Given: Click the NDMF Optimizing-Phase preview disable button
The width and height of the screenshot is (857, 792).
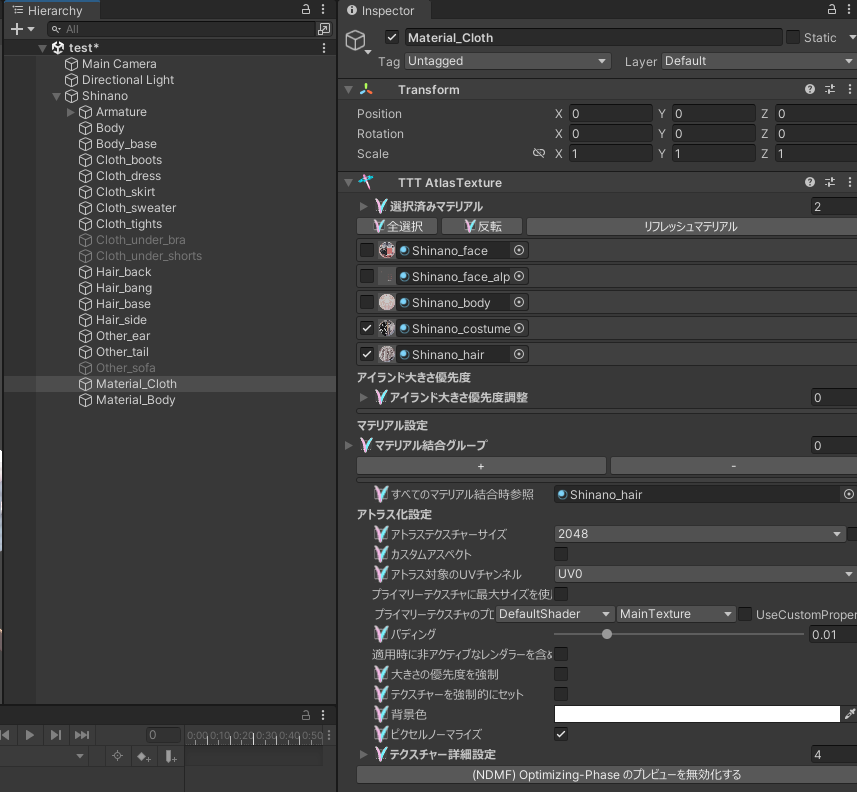Looking at the screenshot, I should (x=607, y=775).
